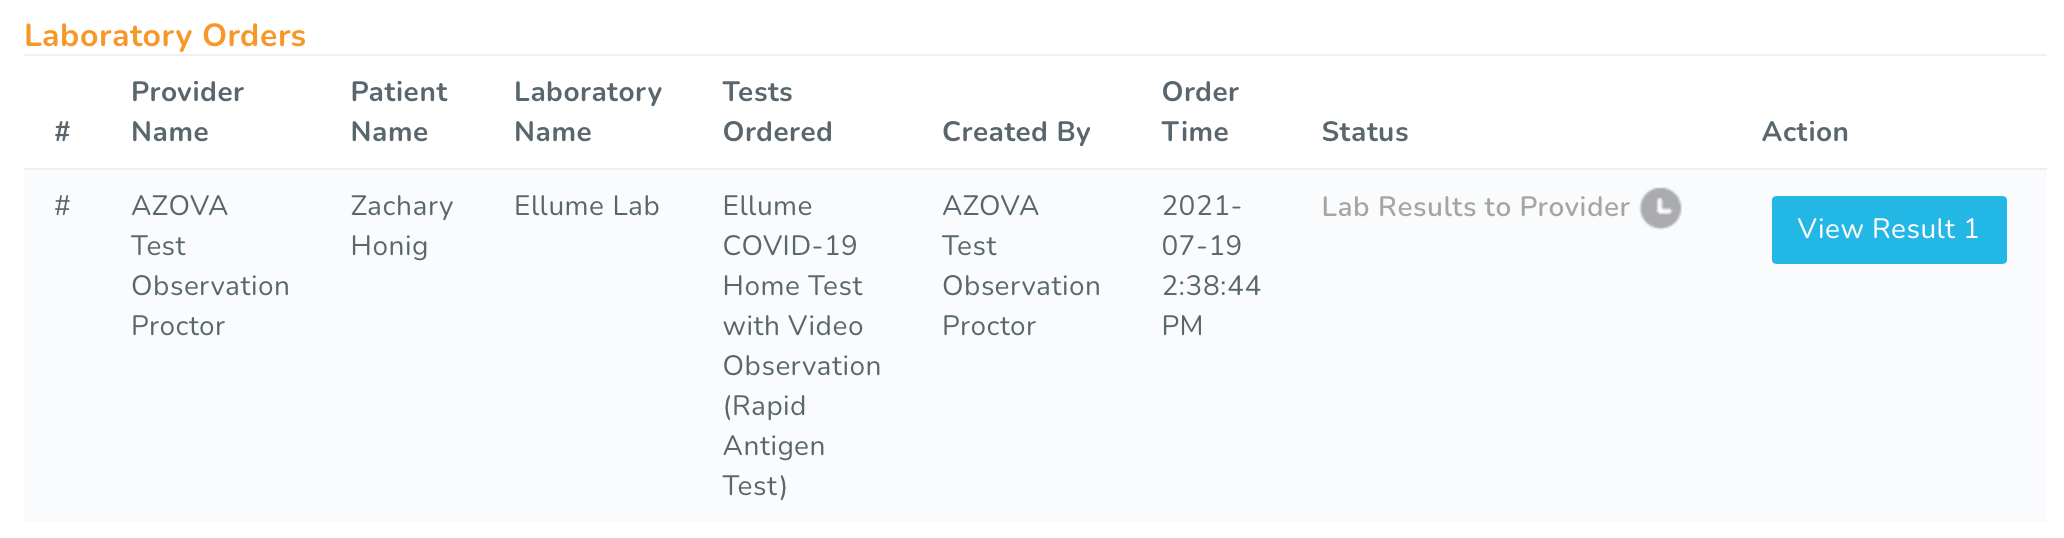2064x538 pixels.
Task: Select the Ellume COVID-19 Home Test entry
Action: click(800, 345)
